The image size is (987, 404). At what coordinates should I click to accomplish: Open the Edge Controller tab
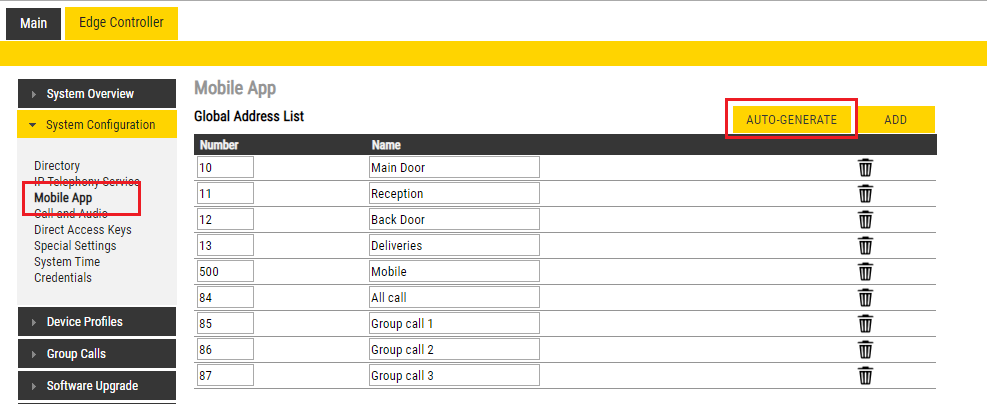click(x=121, y=23)
